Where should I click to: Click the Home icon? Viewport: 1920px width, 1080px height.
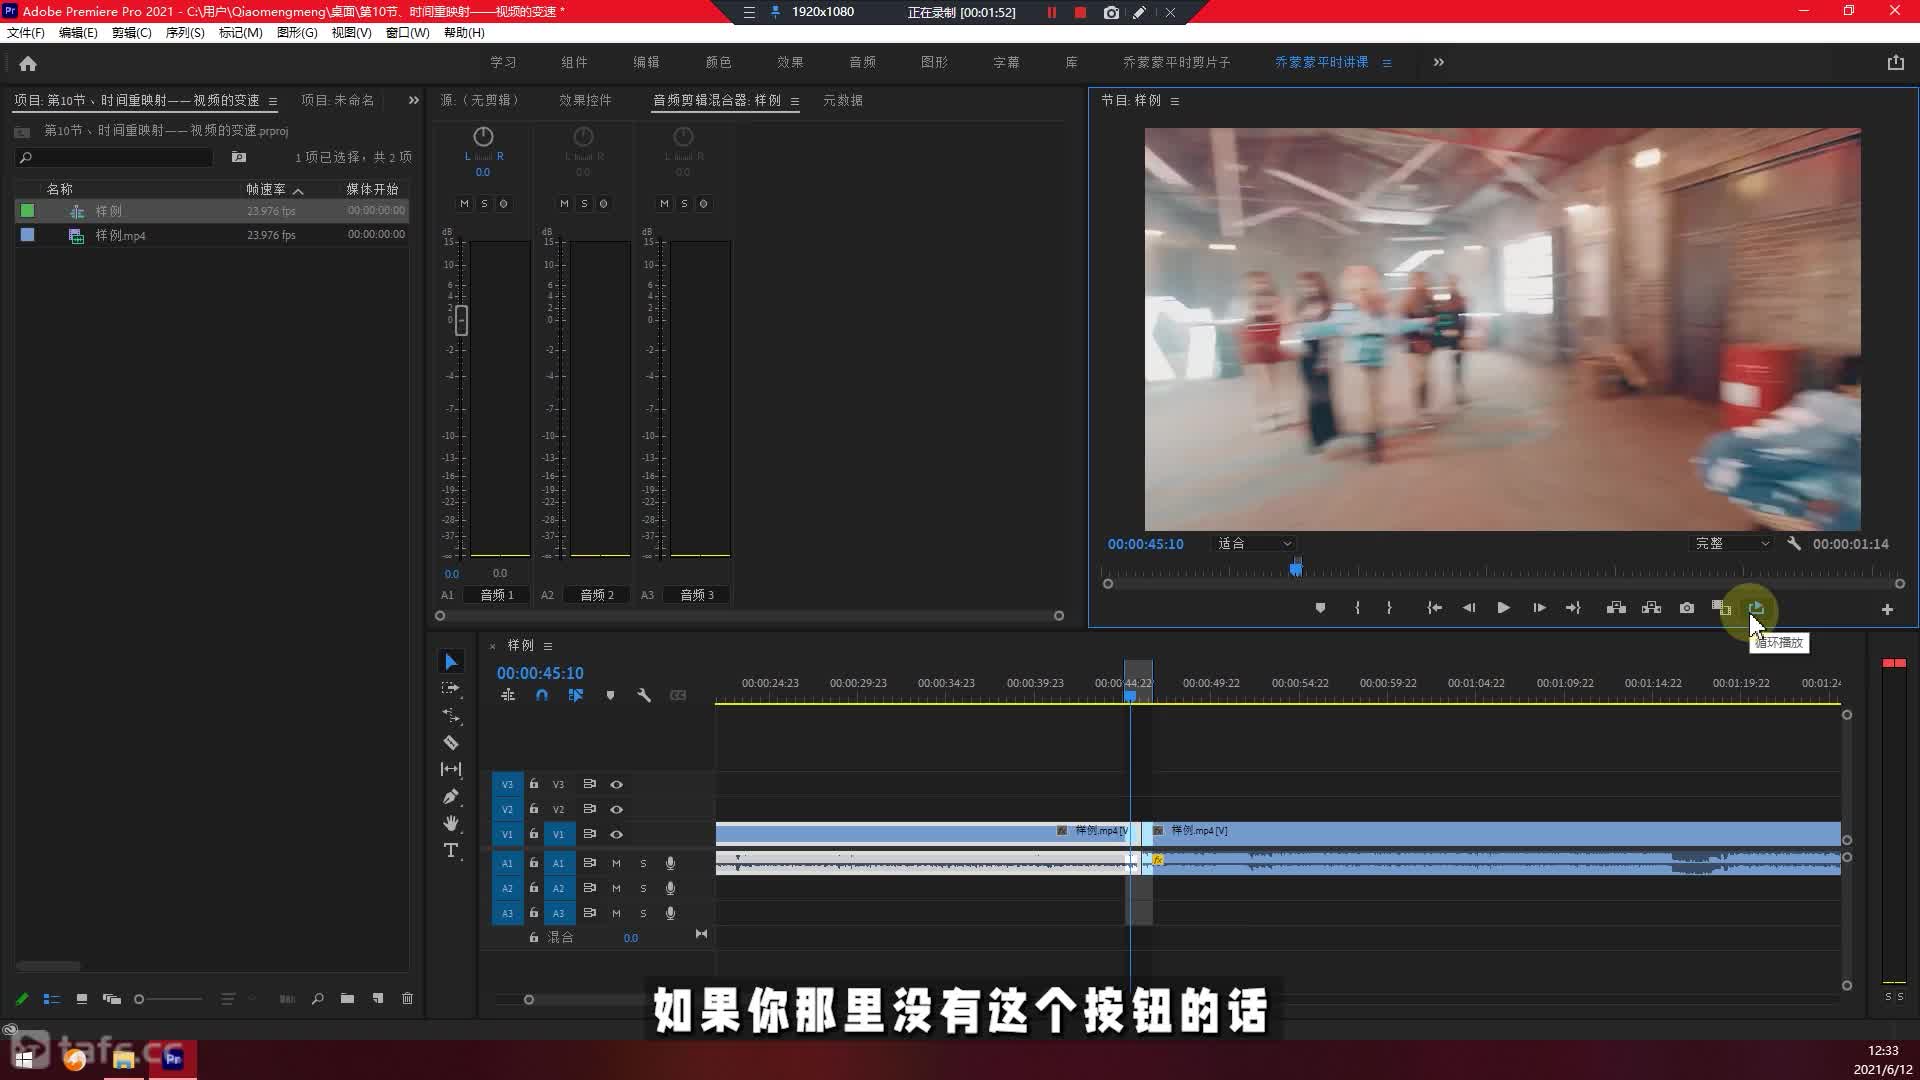(x=28, y=63)
